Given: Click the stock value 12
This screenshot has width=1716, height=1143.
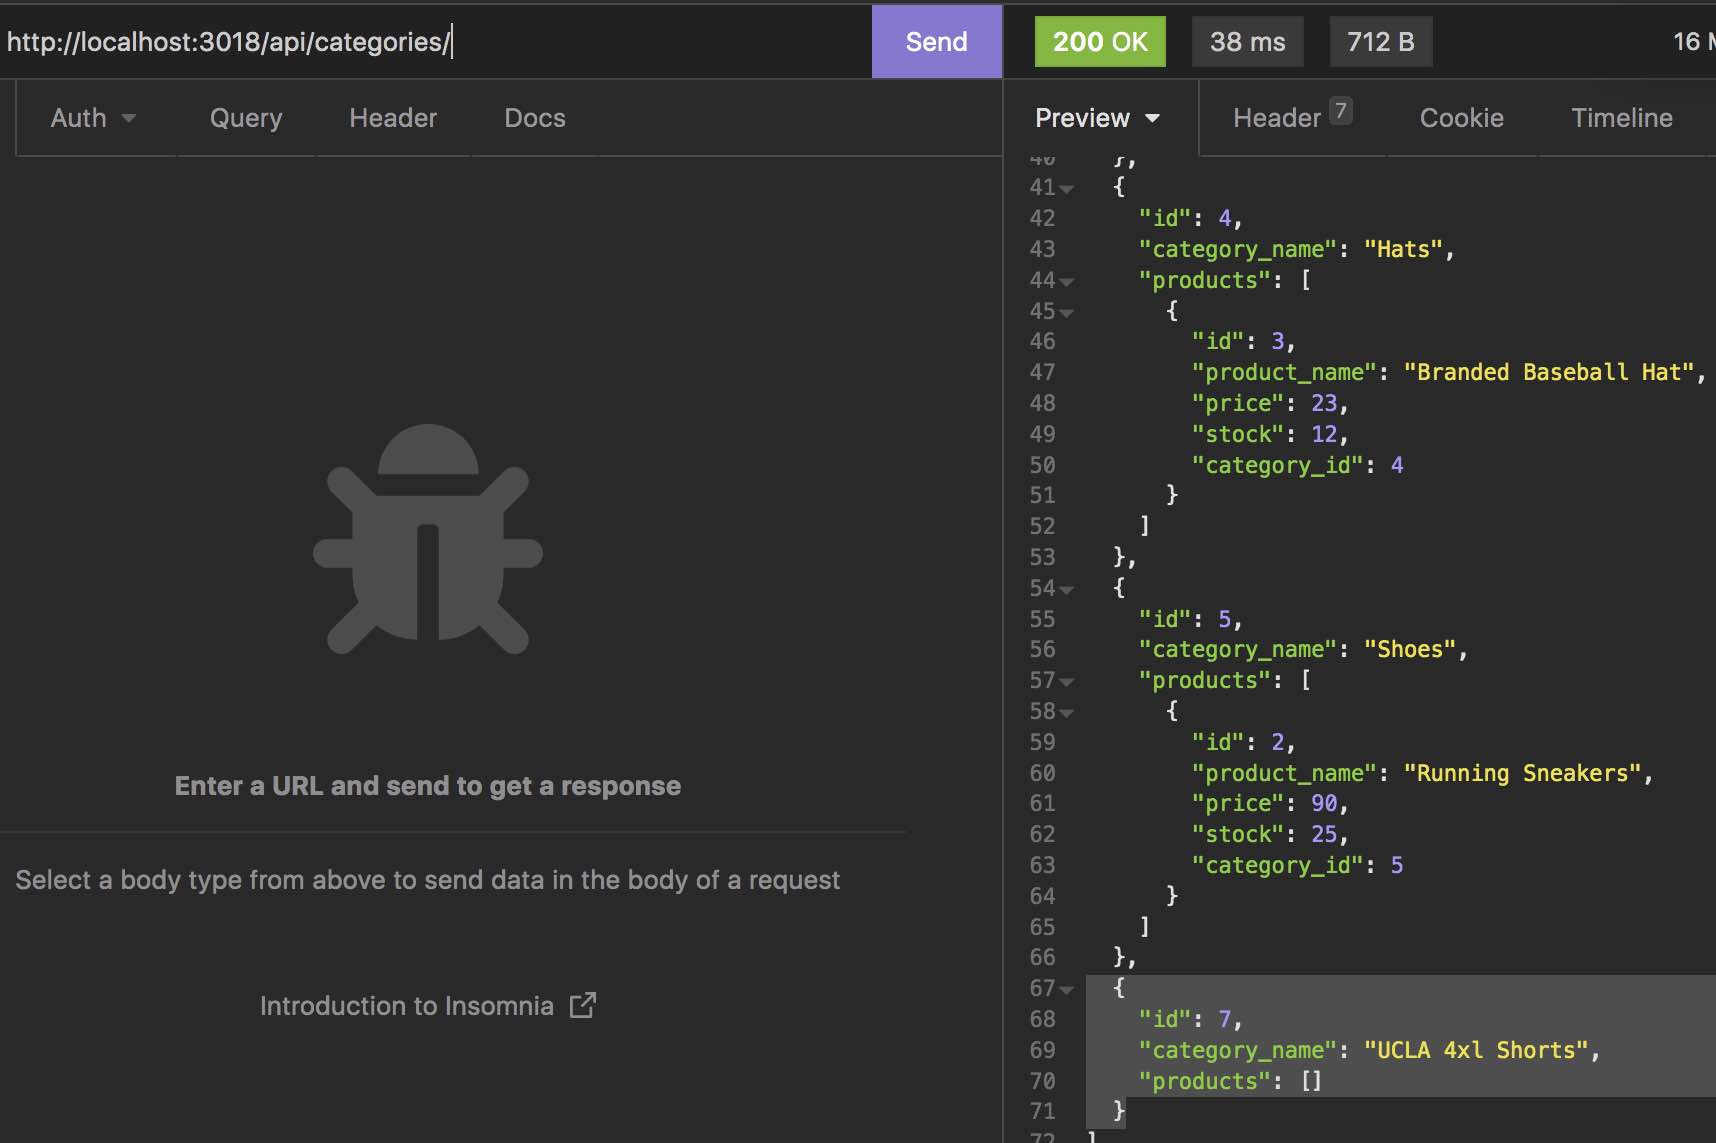Looking at the screenshot, I should (1324, 434).
